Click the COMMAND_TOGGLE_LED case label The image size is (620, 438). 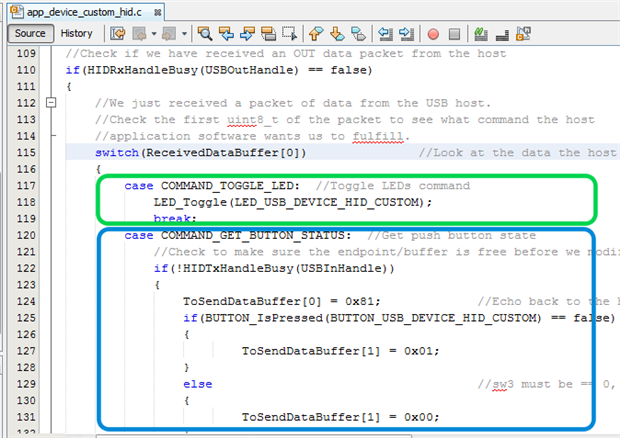coord(227,186)
